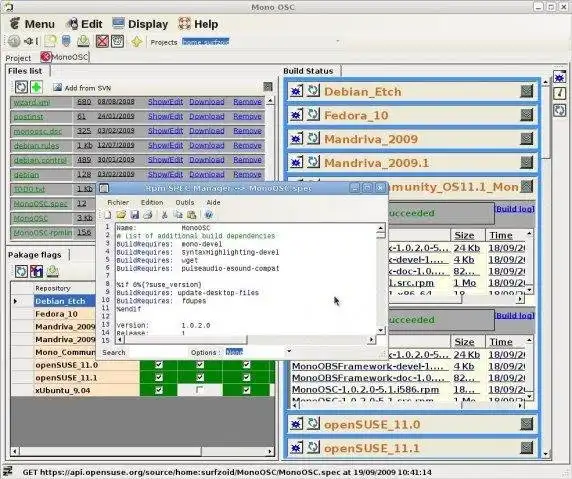572x479 pixels.
Task: Click the green download-arrow icon in main toolbar
Action: [x=83, y=41]
